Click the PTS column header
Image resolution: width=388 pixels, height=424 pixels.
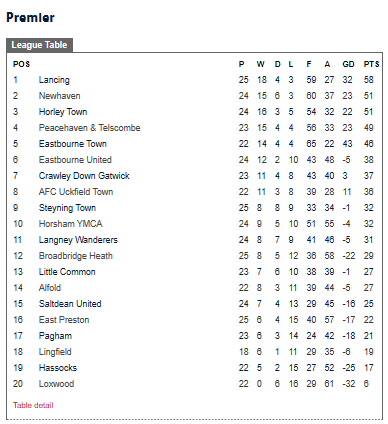pyautogui.click(x=371, y=64)
